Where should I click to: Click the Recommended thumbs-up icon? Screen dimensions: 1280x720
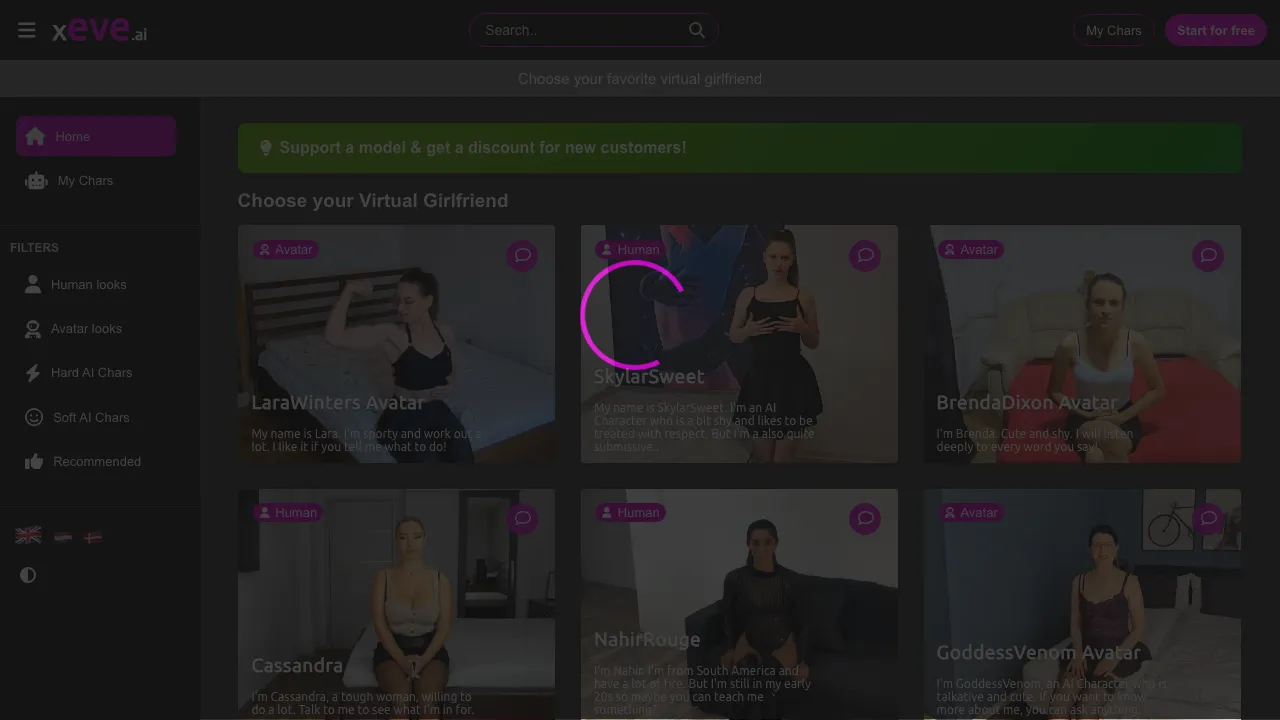click(x=33, y=461)
